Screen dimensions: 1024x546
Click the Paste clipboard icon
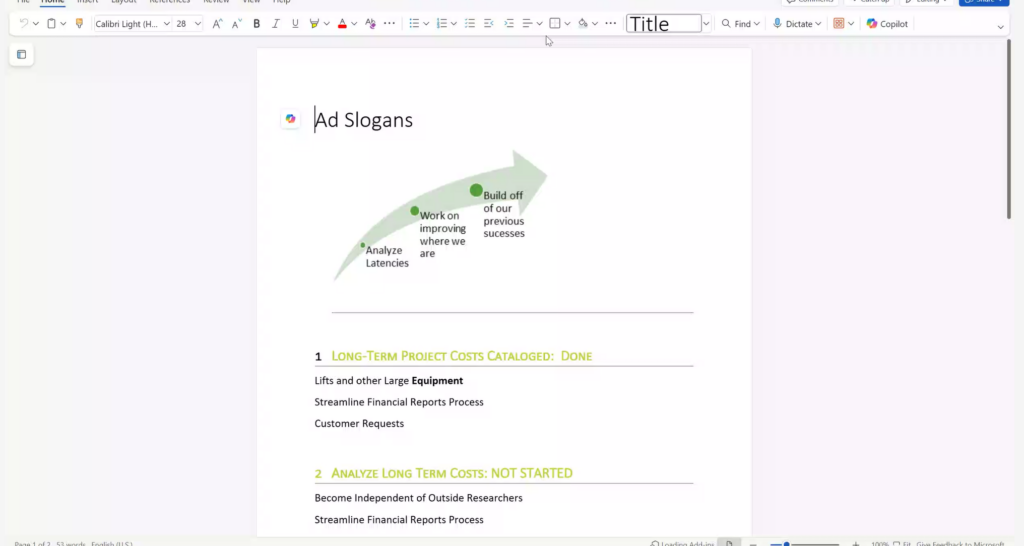pos(51,24)
